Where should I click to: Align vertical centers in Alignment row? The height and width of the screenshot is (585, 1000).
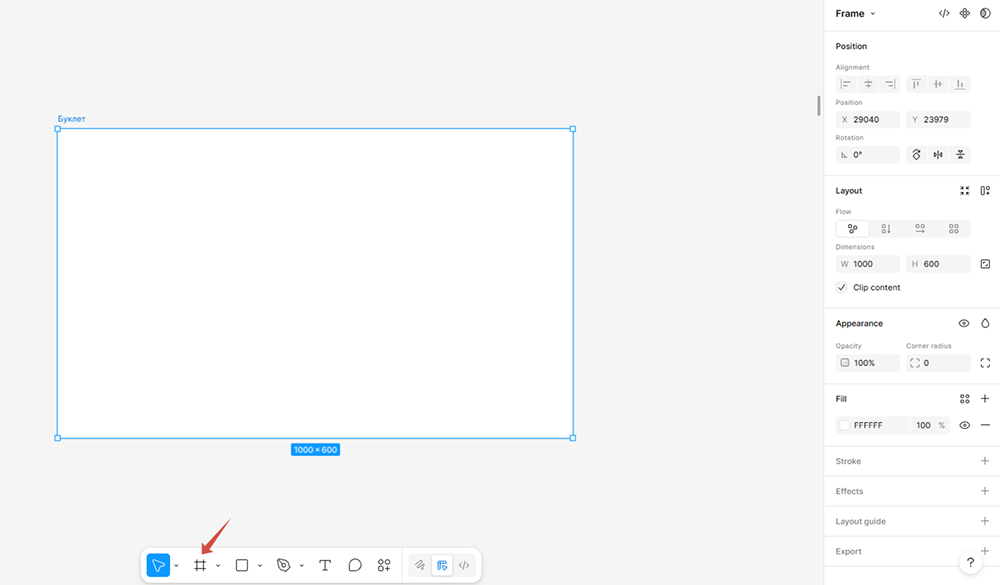click(938, 84)
